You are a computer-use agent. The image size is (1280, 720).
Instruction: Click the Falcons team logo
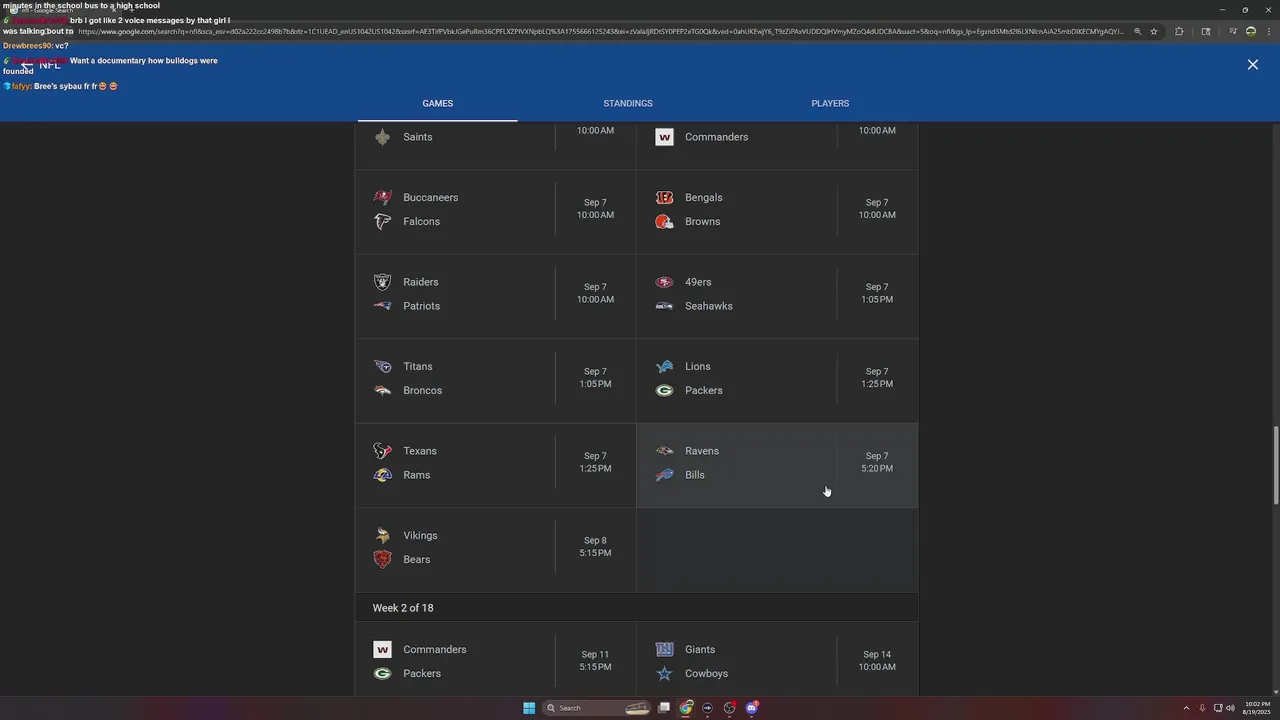coord(382,221)
